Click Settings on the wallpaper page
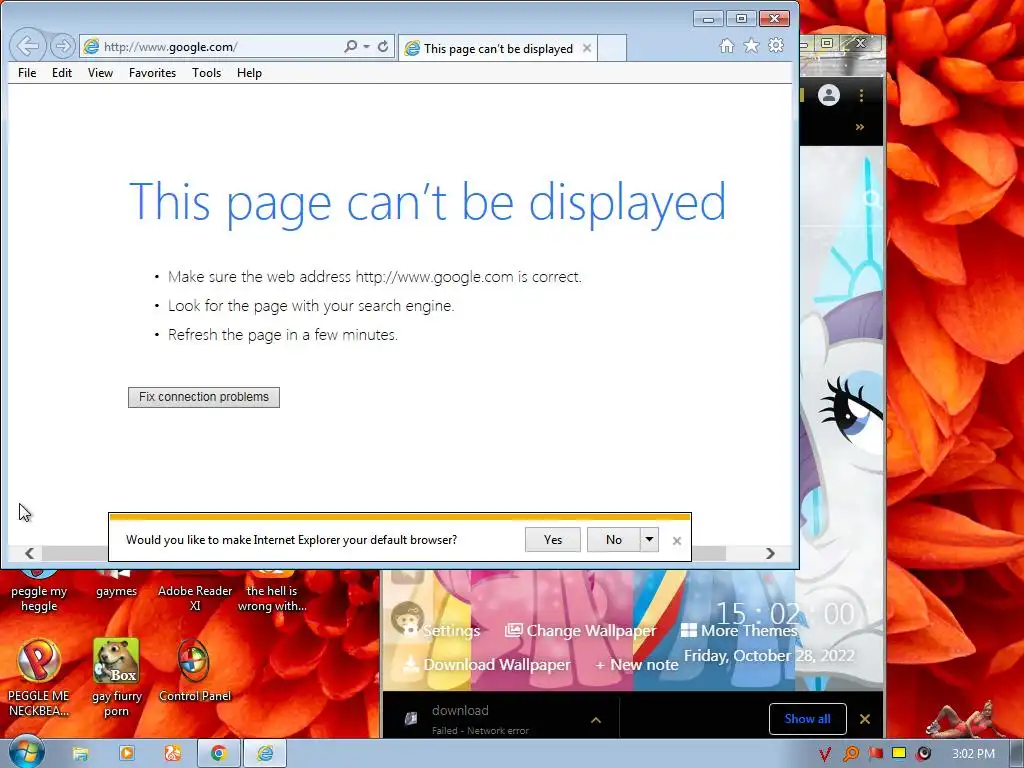The height and width of the screenshot is (768, 1024). click(x=443, y=630)
